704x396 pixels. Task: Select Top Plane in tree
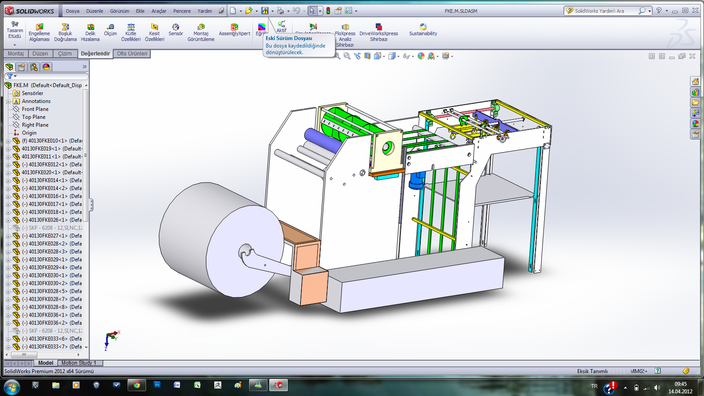click(34, 117)
